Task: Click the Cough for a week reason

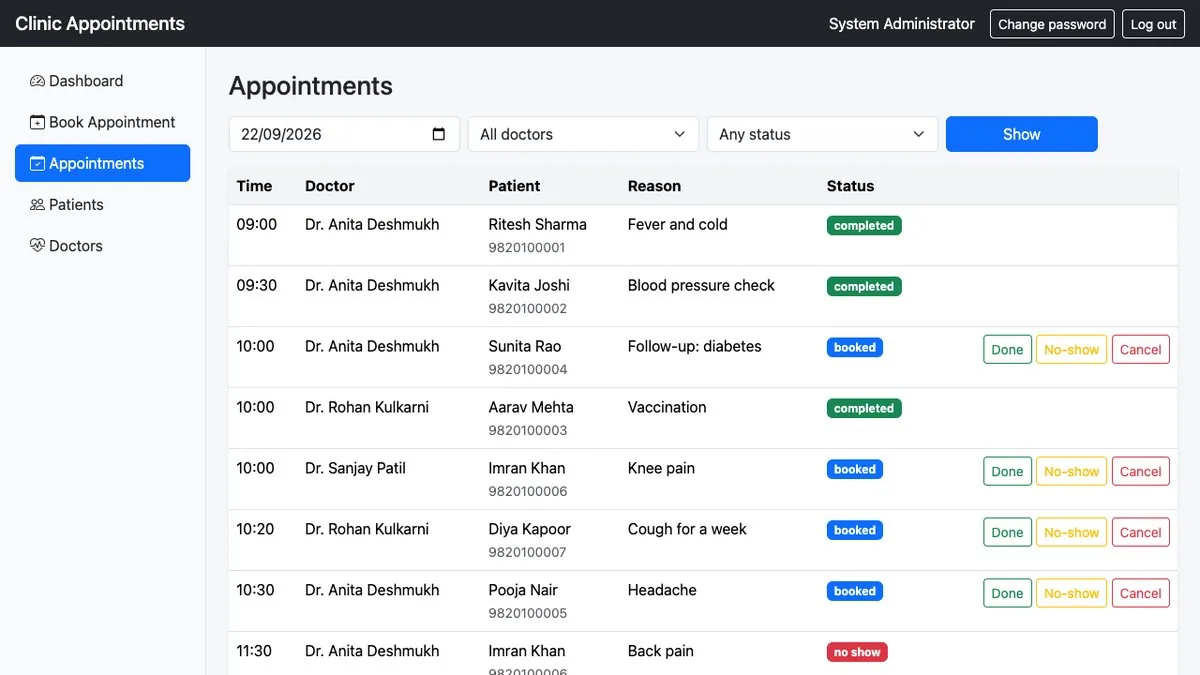Action: coord(687,529)
